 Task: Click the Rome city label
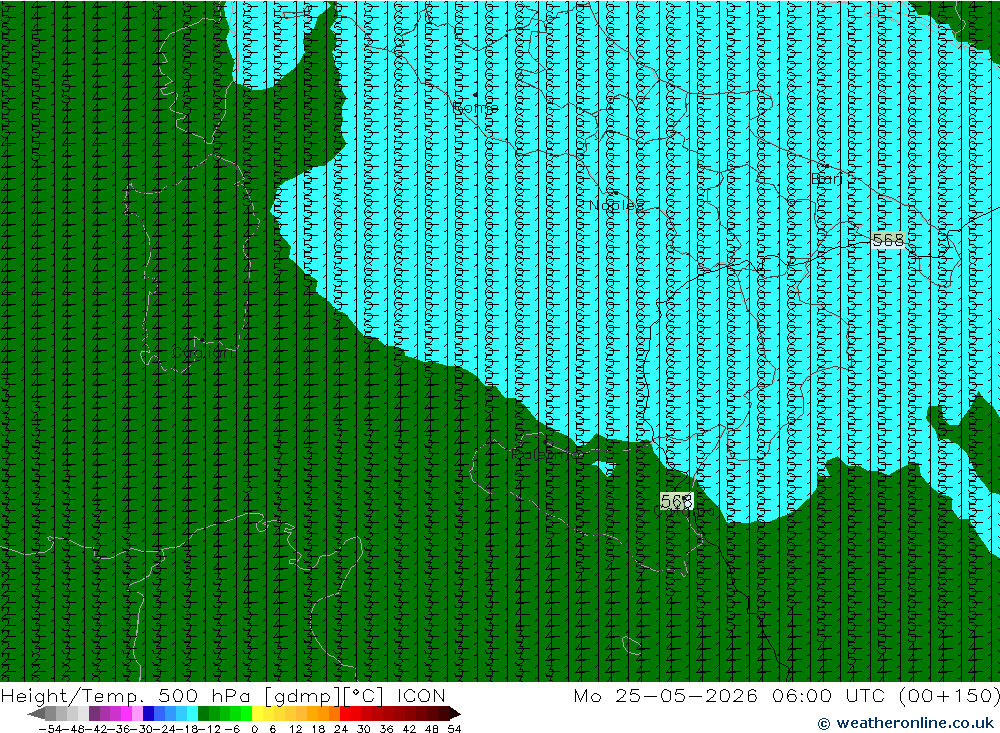coord(474,108)
